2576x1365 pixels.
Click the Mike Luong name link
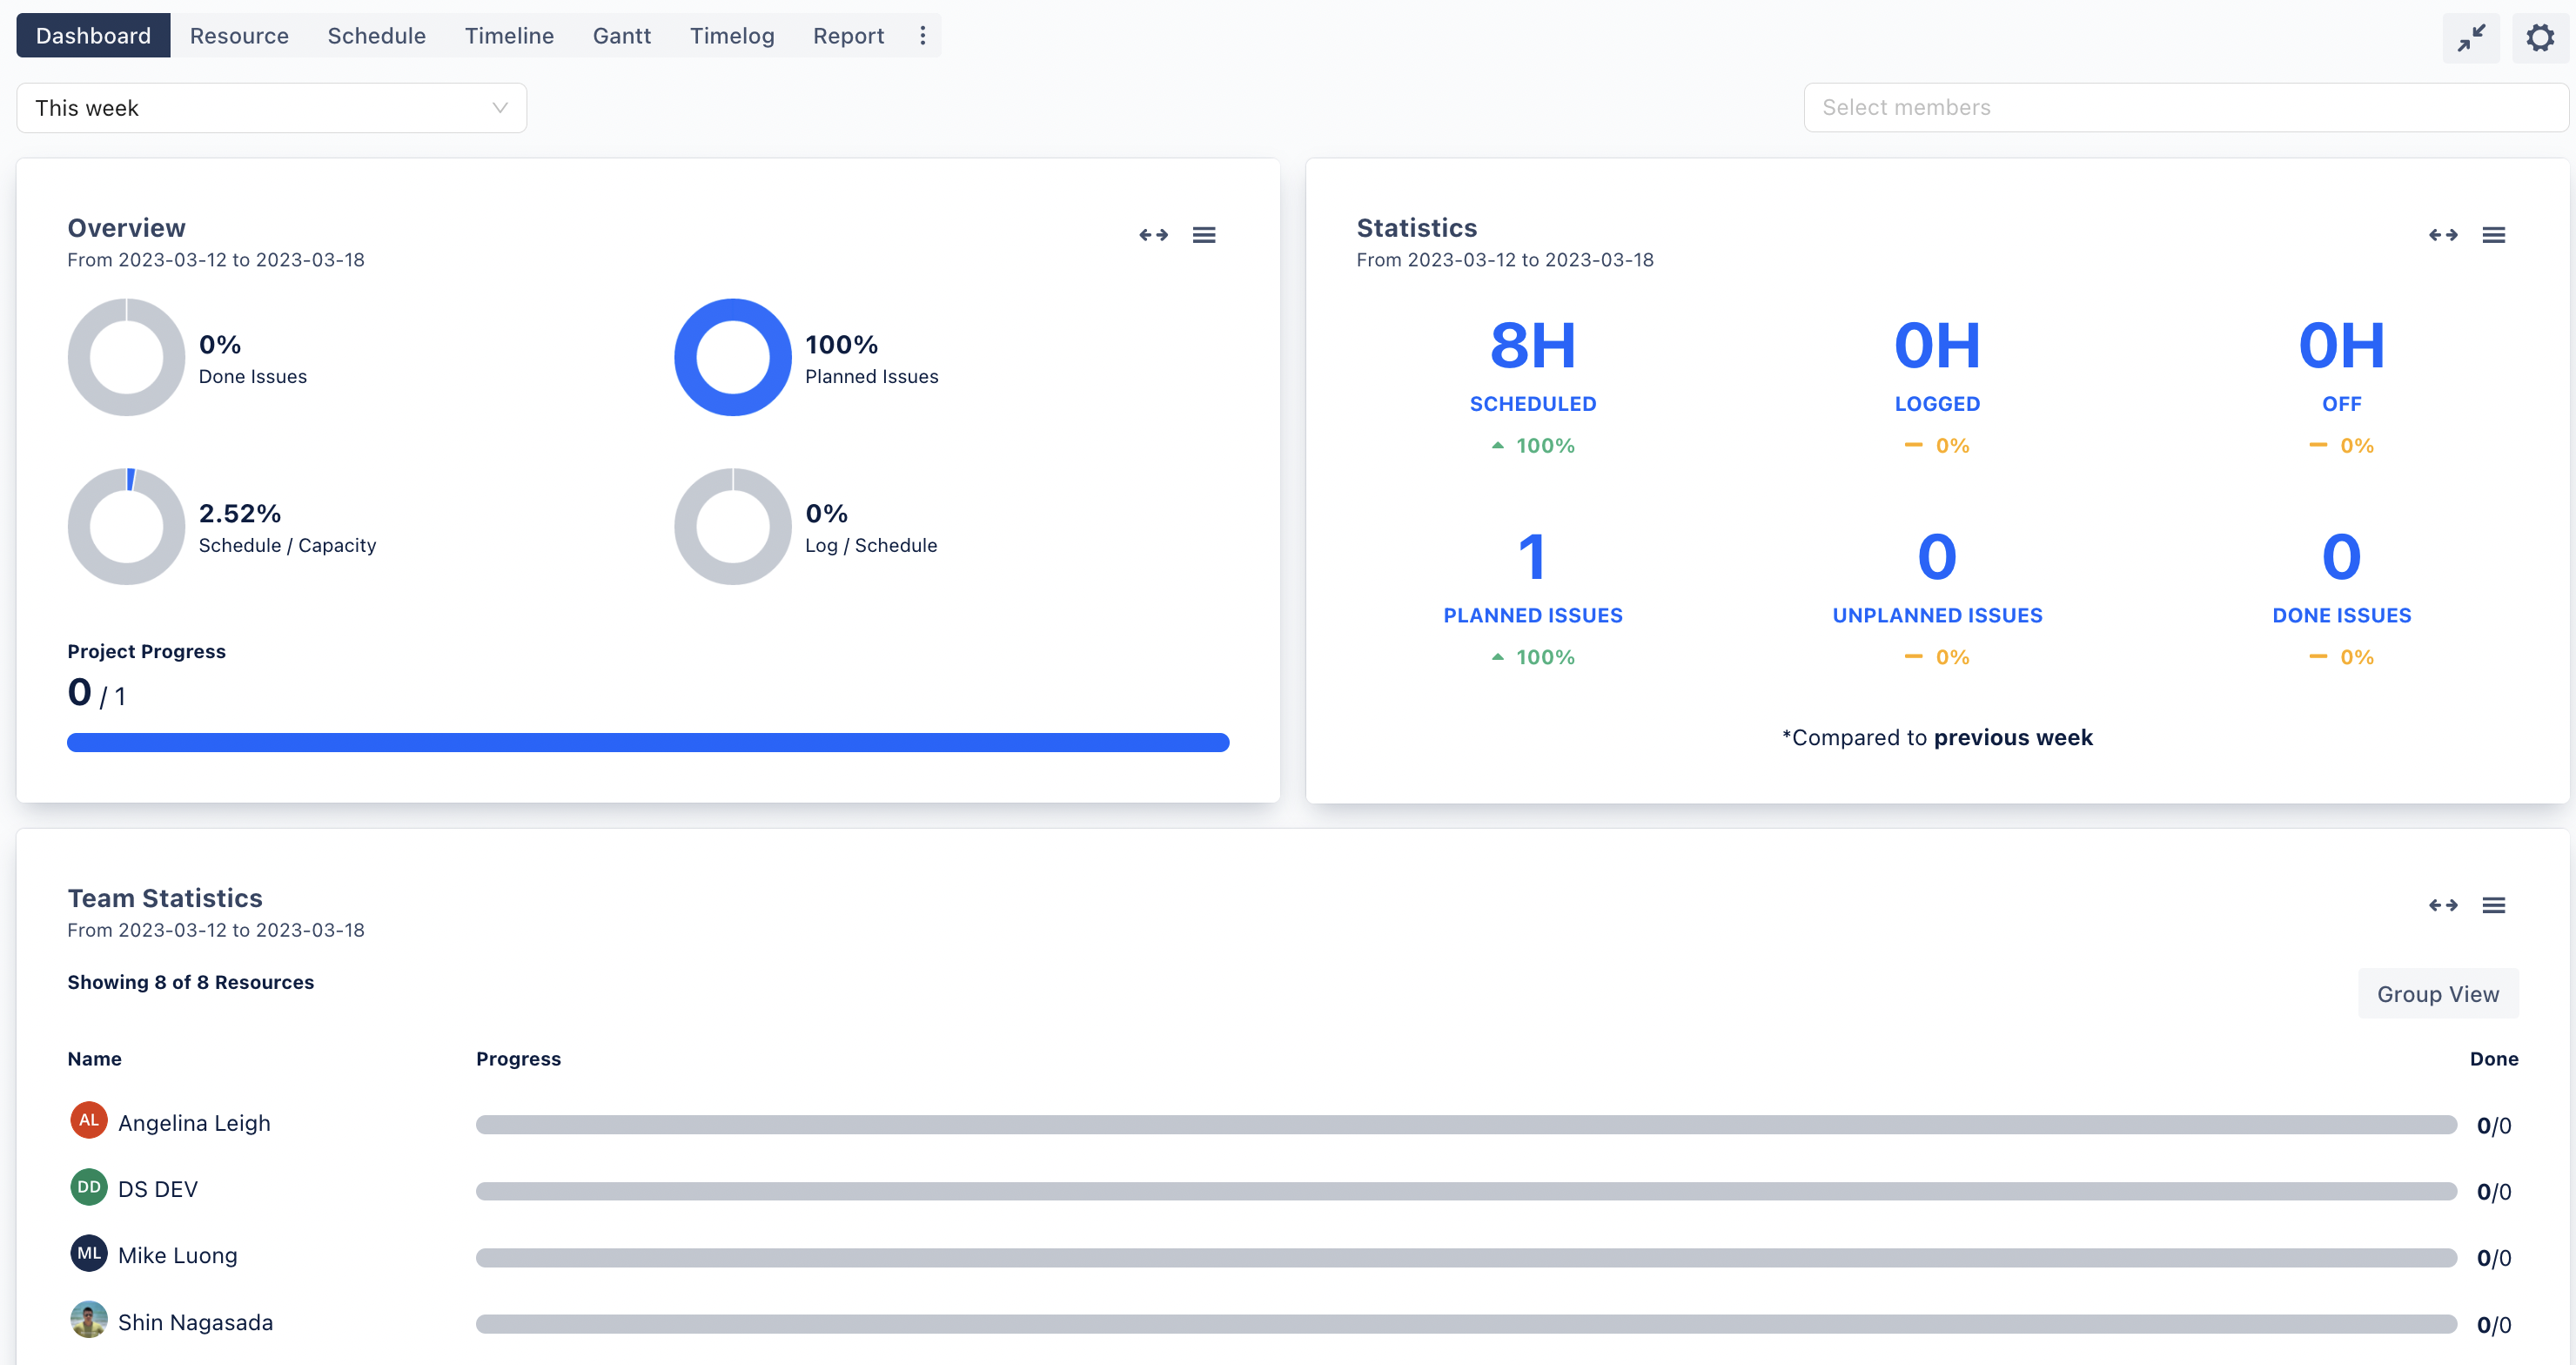coord(177,1255)
